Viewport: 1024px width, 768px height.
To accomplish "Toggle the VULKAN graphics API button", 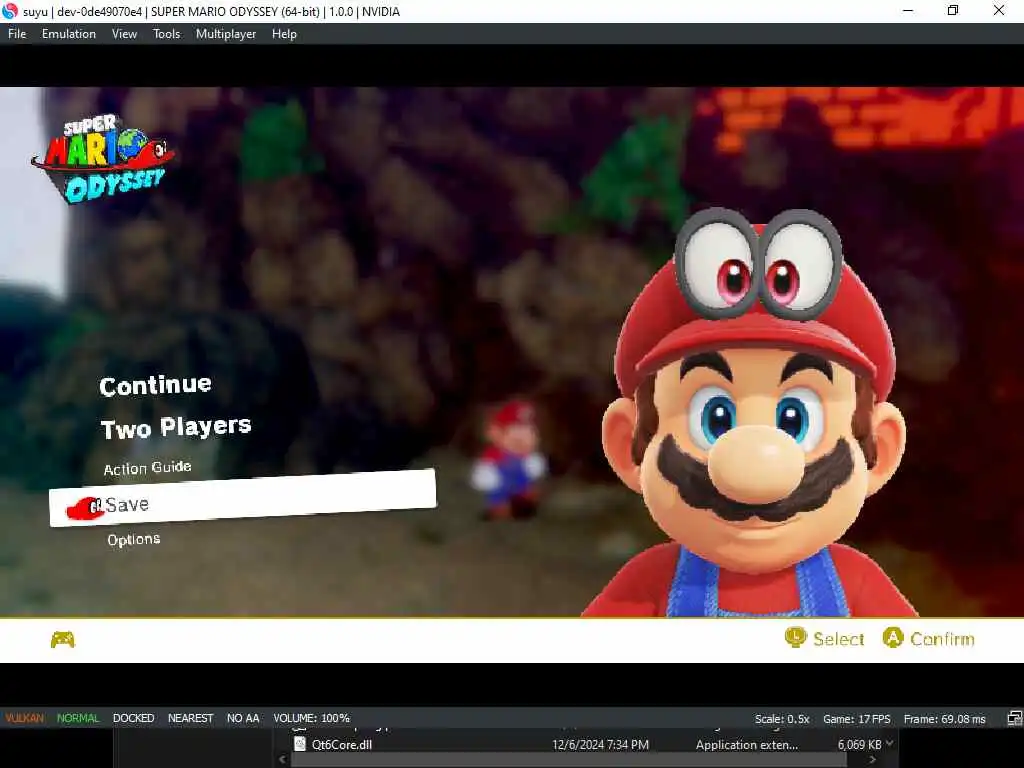I will point(25,718).
